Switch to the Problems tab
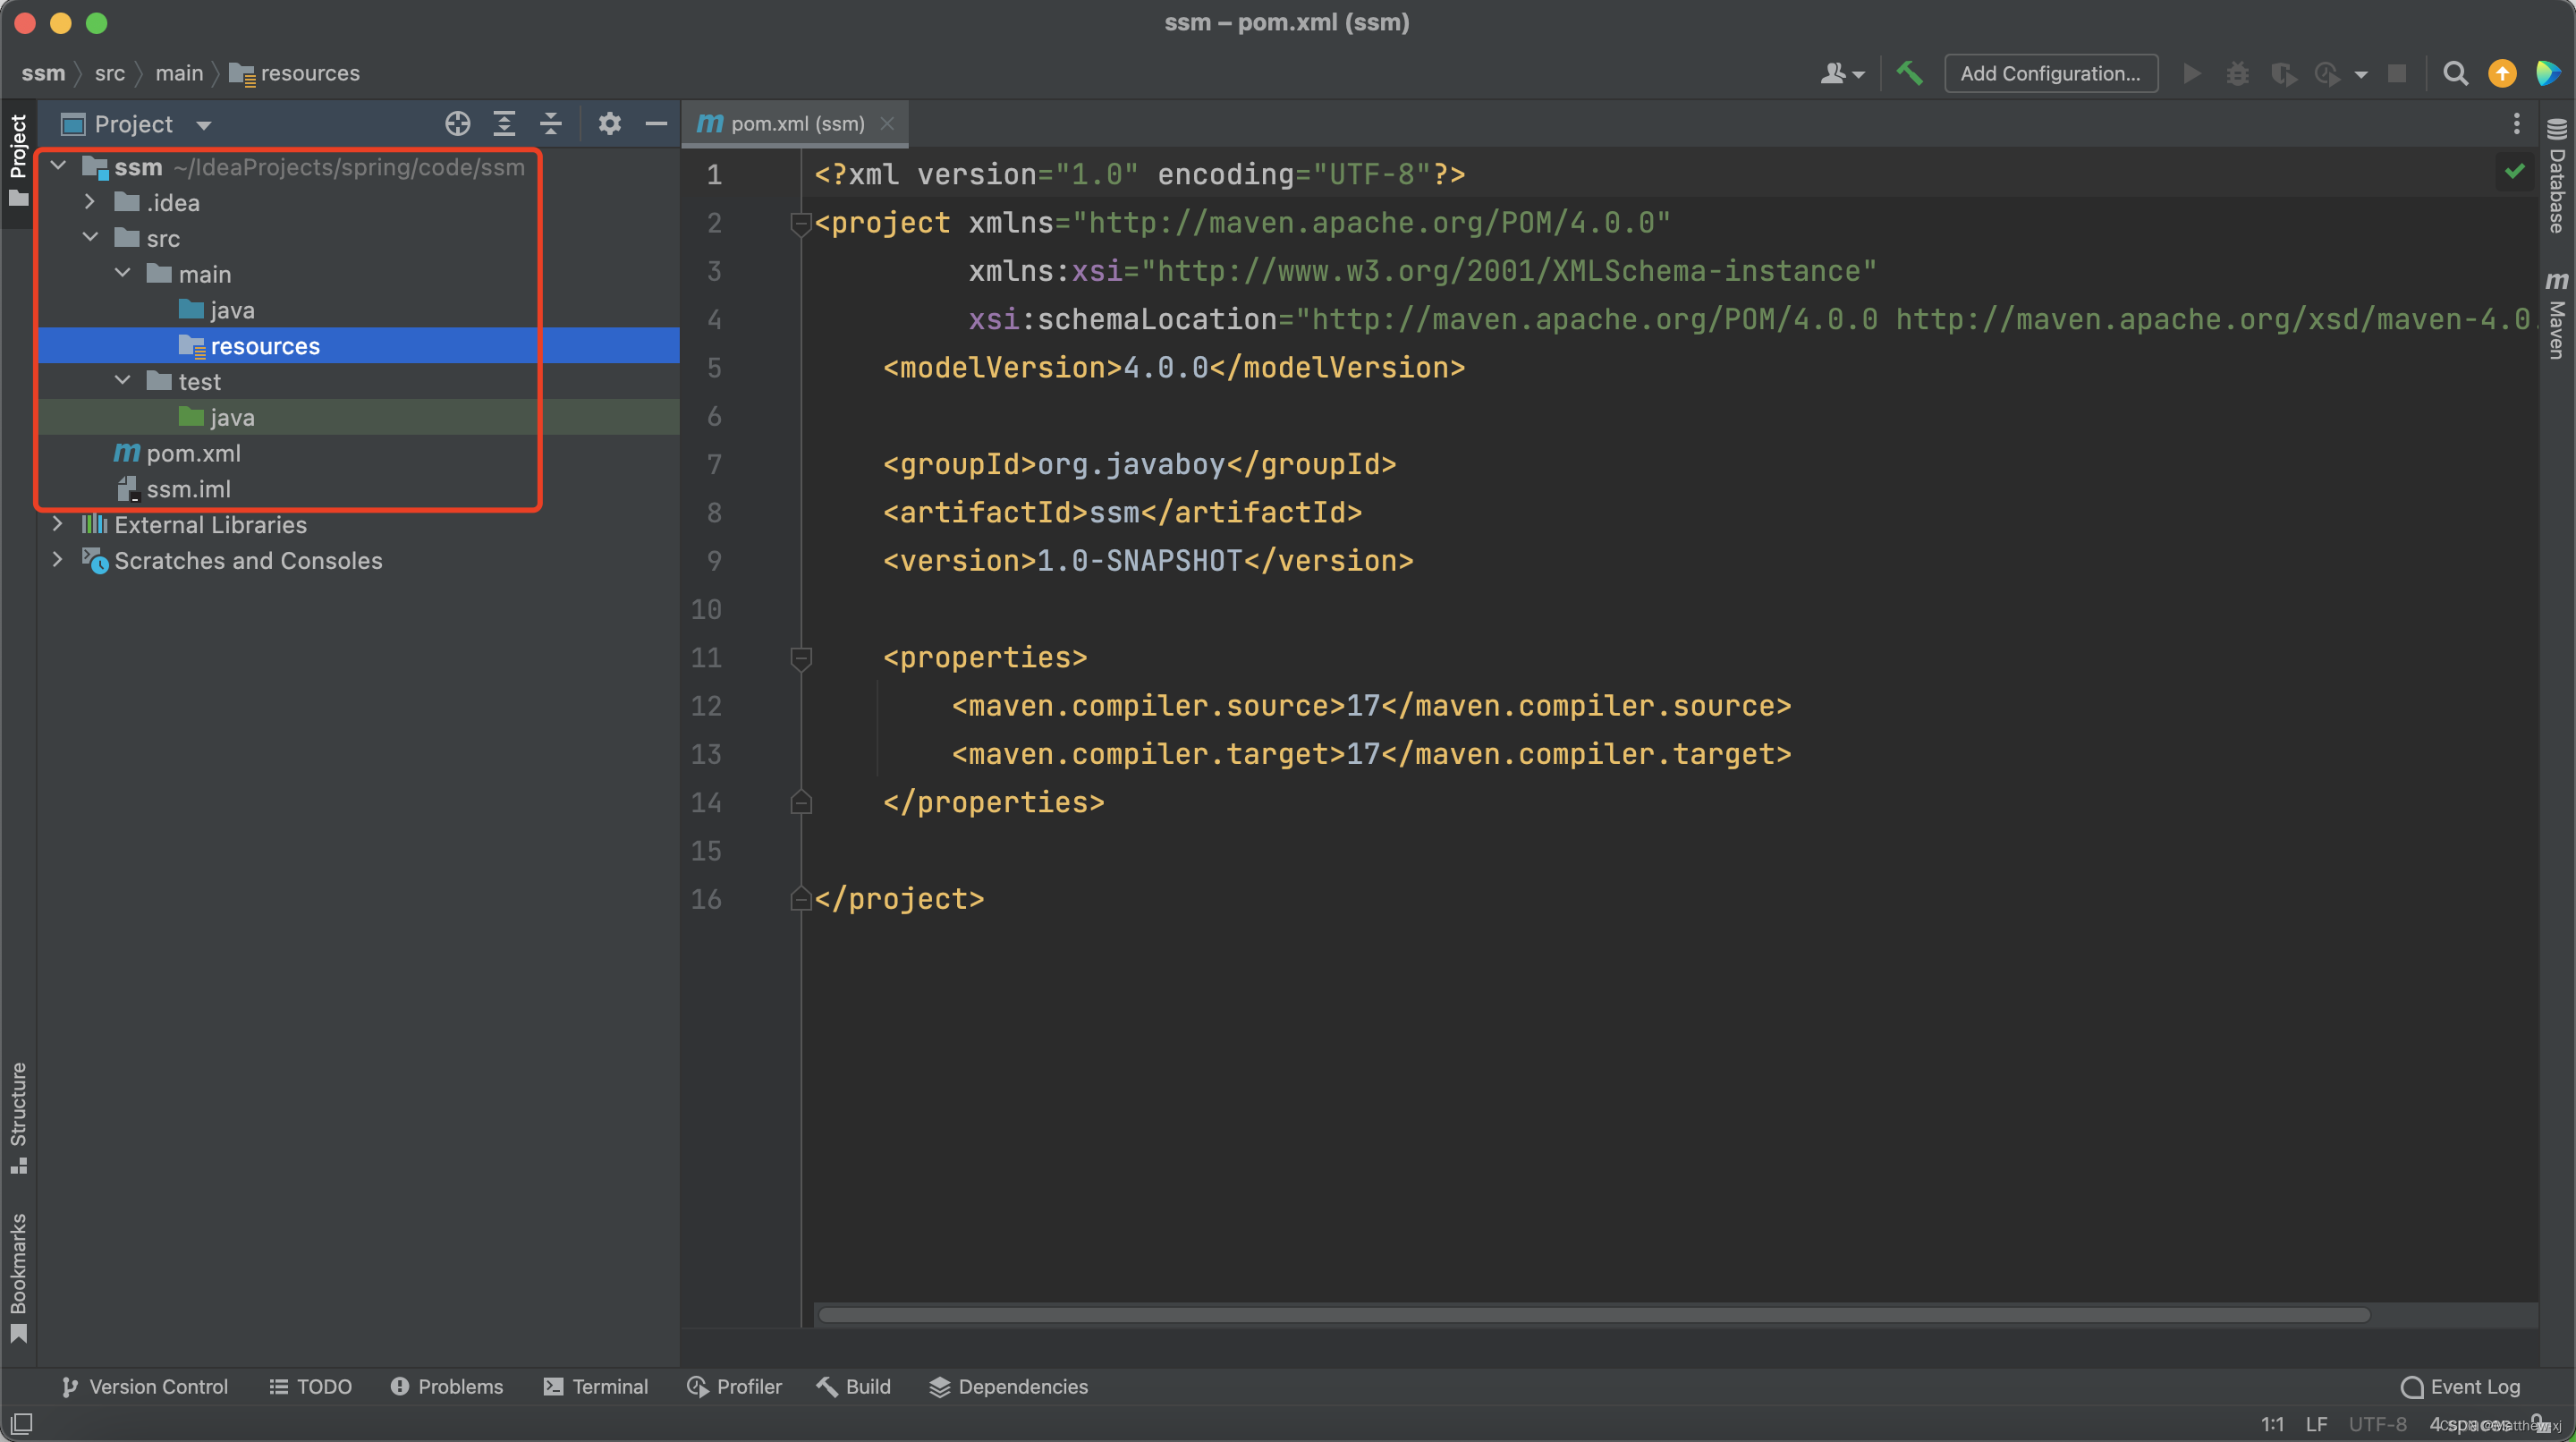 (x=447, y=1386)
